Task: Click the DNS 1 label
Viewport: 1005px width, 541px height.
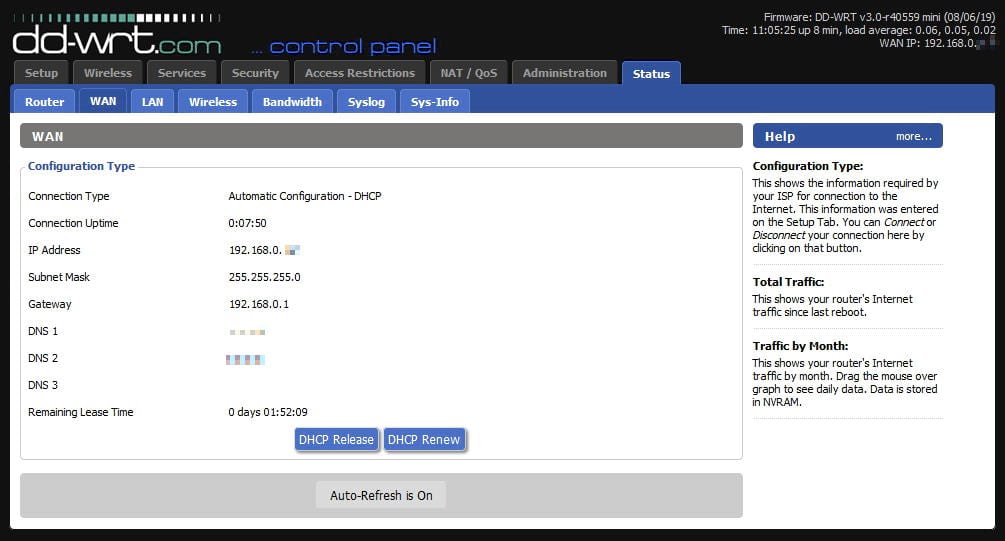Action: point(43,331)
